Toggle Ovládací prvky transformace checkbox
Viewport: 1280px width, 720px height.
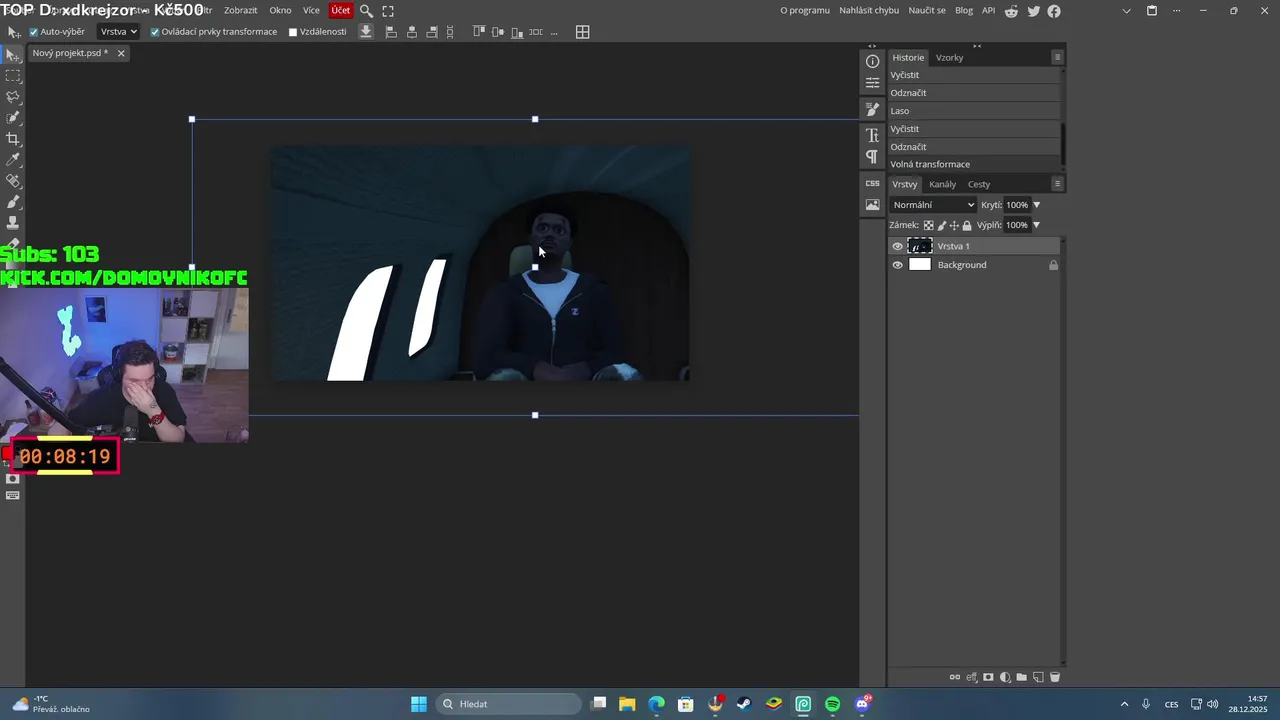click(x=155, y=32)
